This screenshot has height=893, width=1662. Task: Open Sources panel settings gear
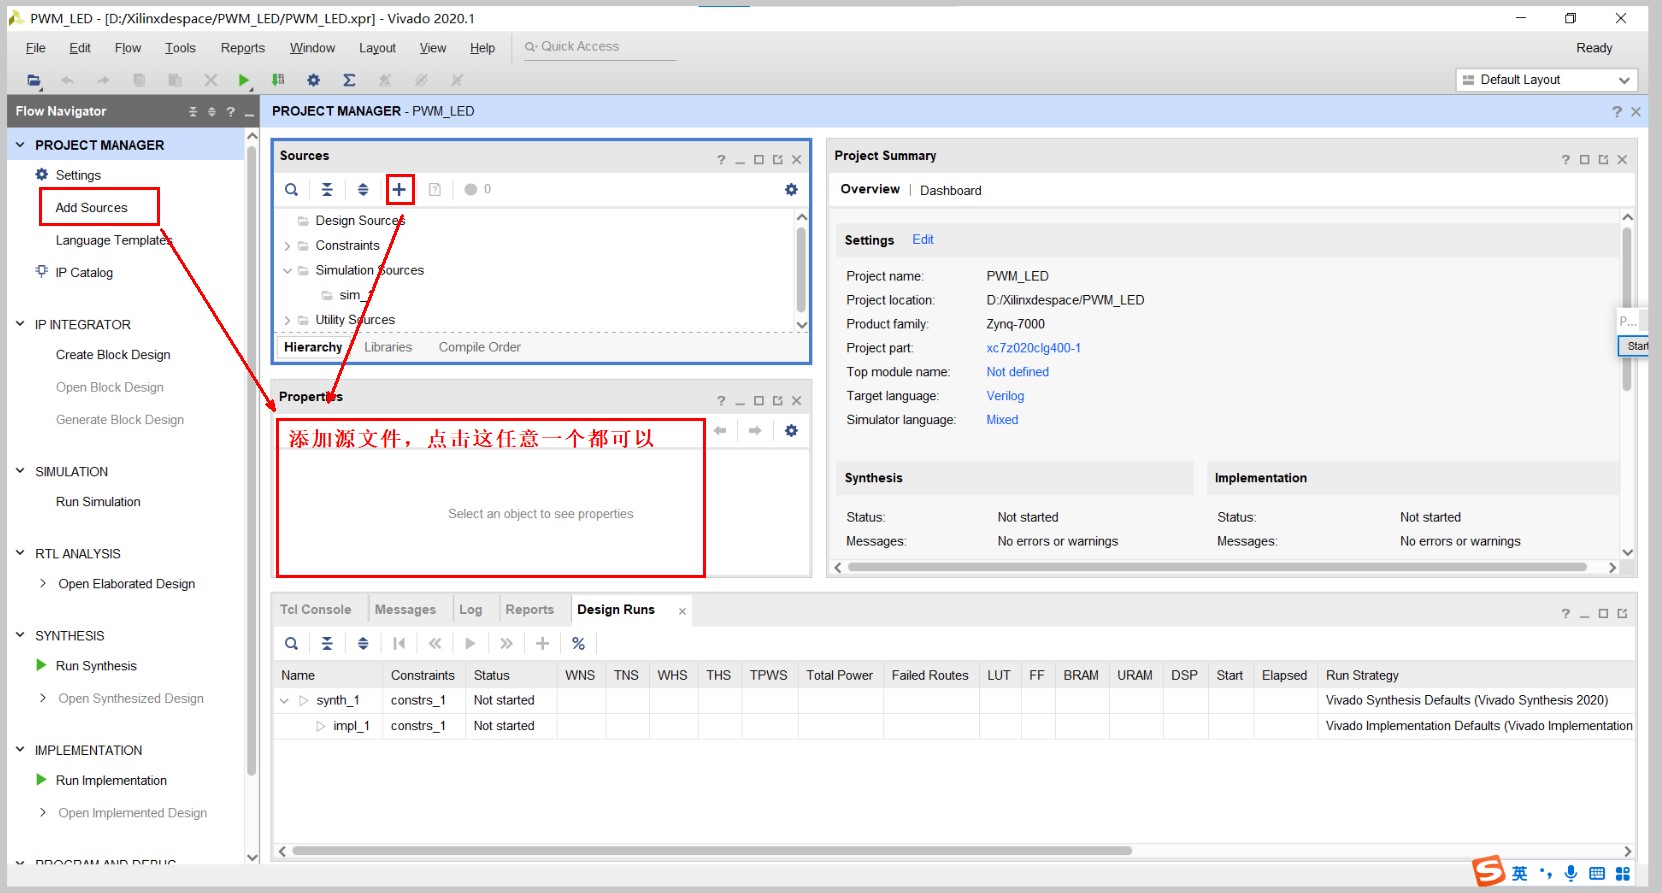tap(791, 189)
